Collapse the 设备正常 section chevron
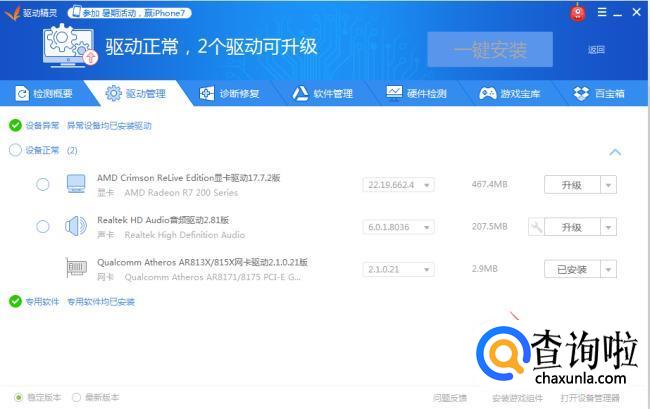This screenshot has height=409, width=650. [x=615, y=152]
